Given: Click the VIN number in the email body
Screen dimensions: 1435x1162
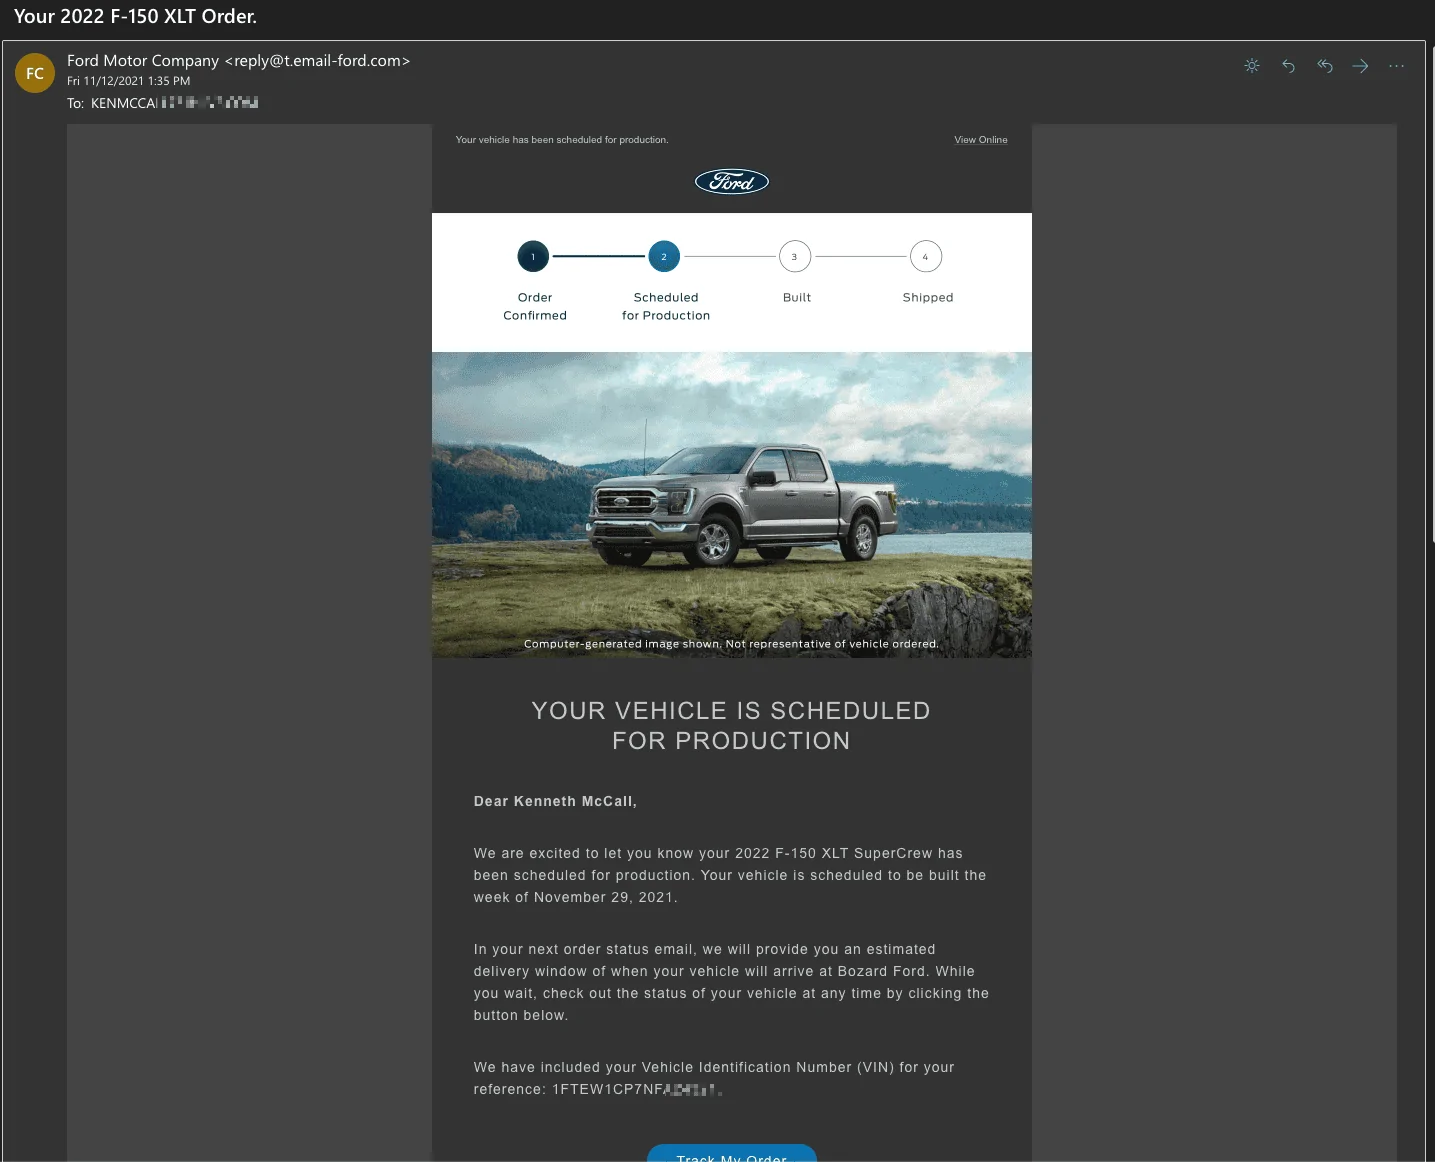Looking at the screenshot, I should [636, 1089].
